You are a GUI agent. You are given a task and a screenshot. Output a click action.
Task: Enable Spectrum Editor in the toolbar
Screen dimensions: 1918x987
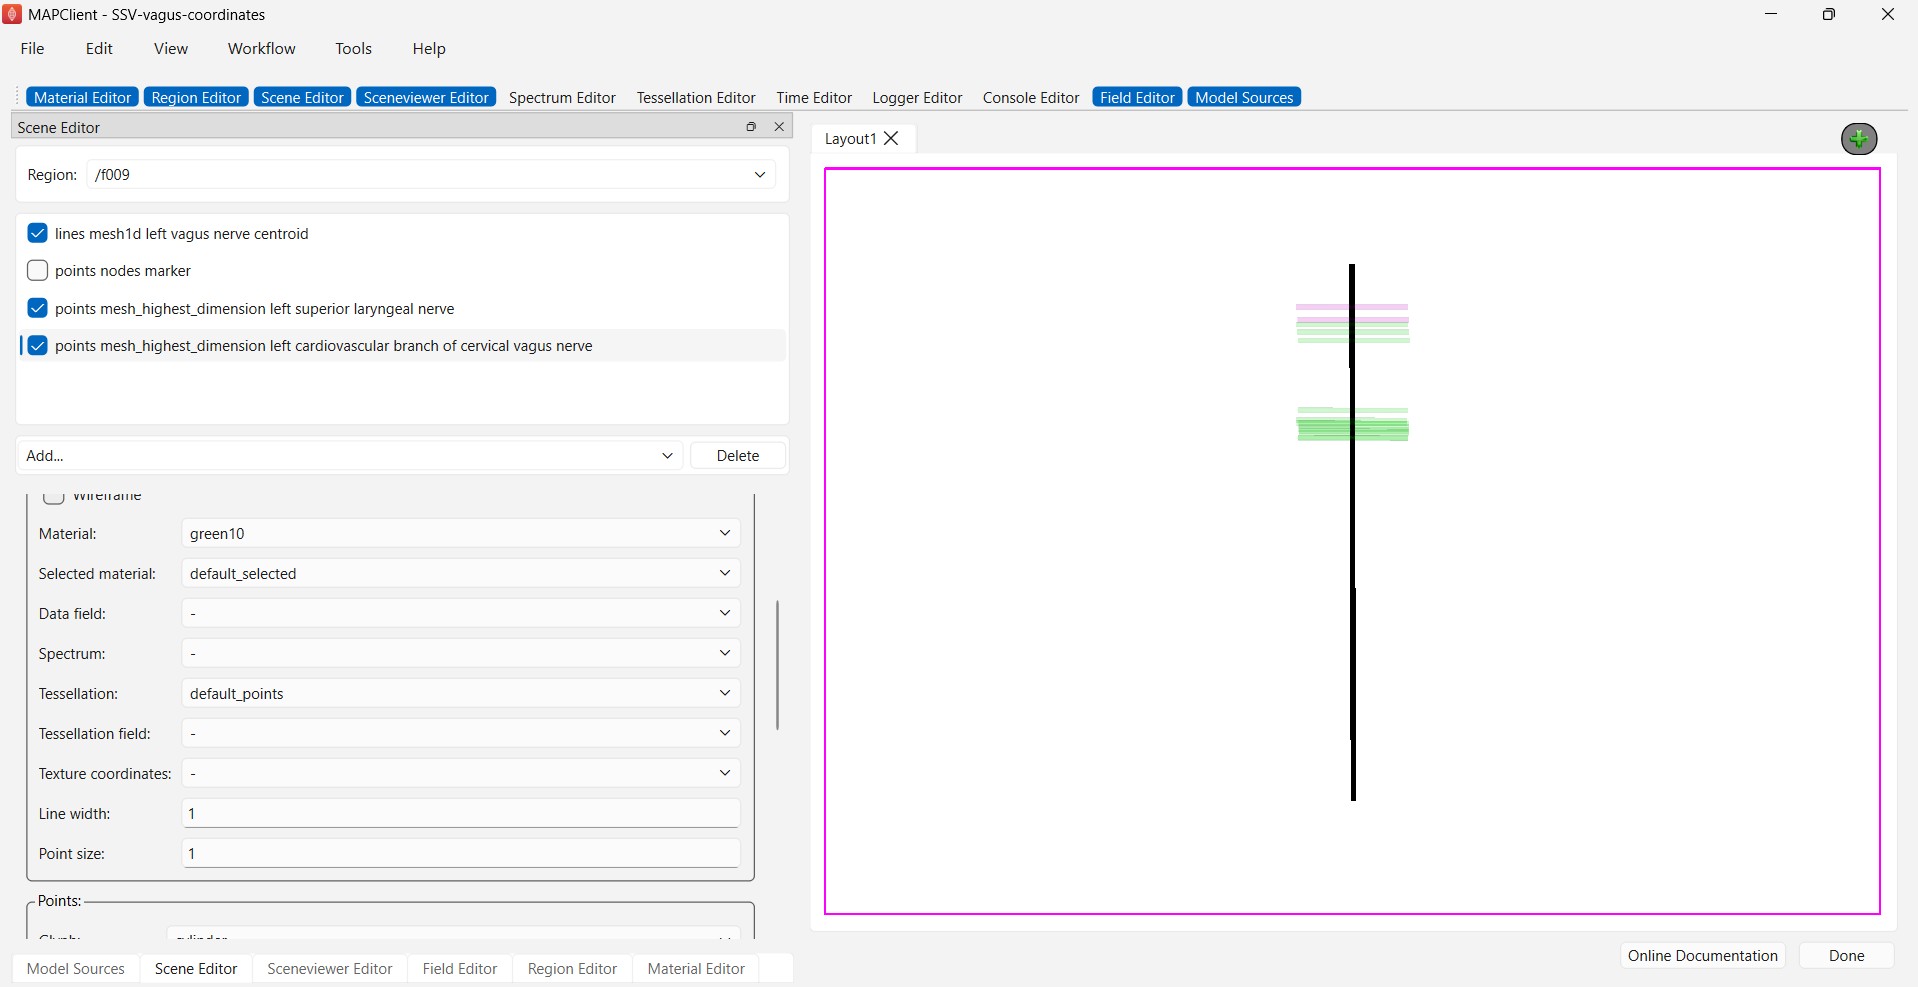coord(562,97)
